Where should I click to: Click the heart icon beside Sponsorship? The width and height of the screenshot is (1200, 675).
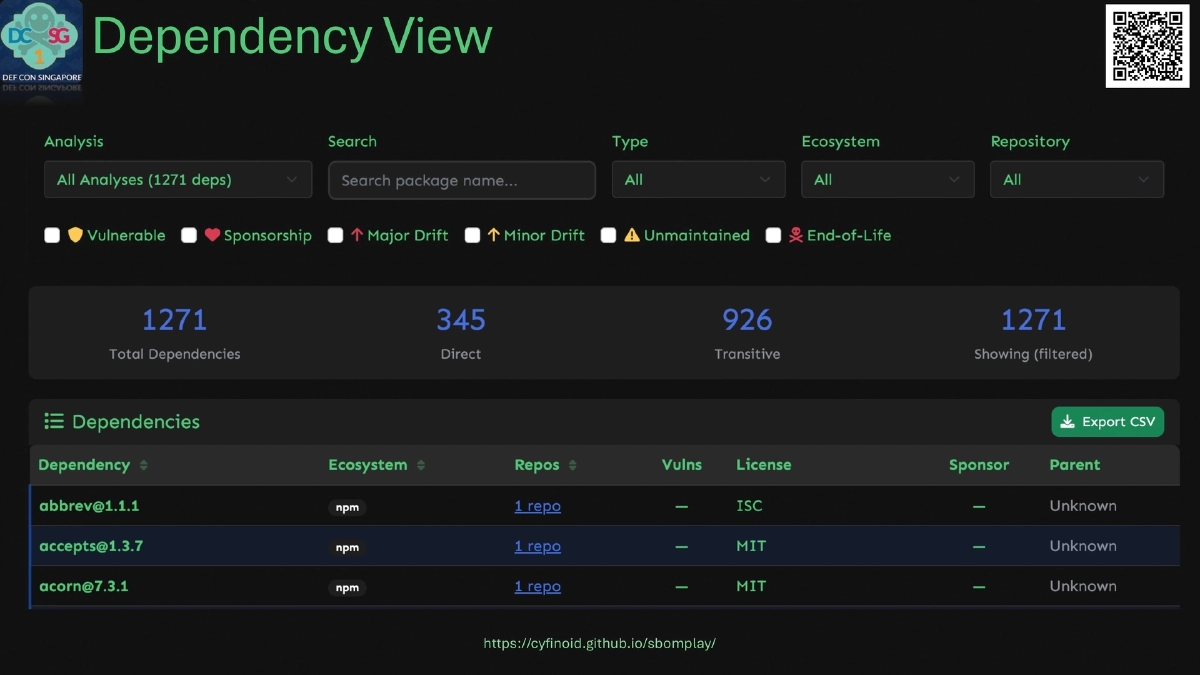click(212, 236)
